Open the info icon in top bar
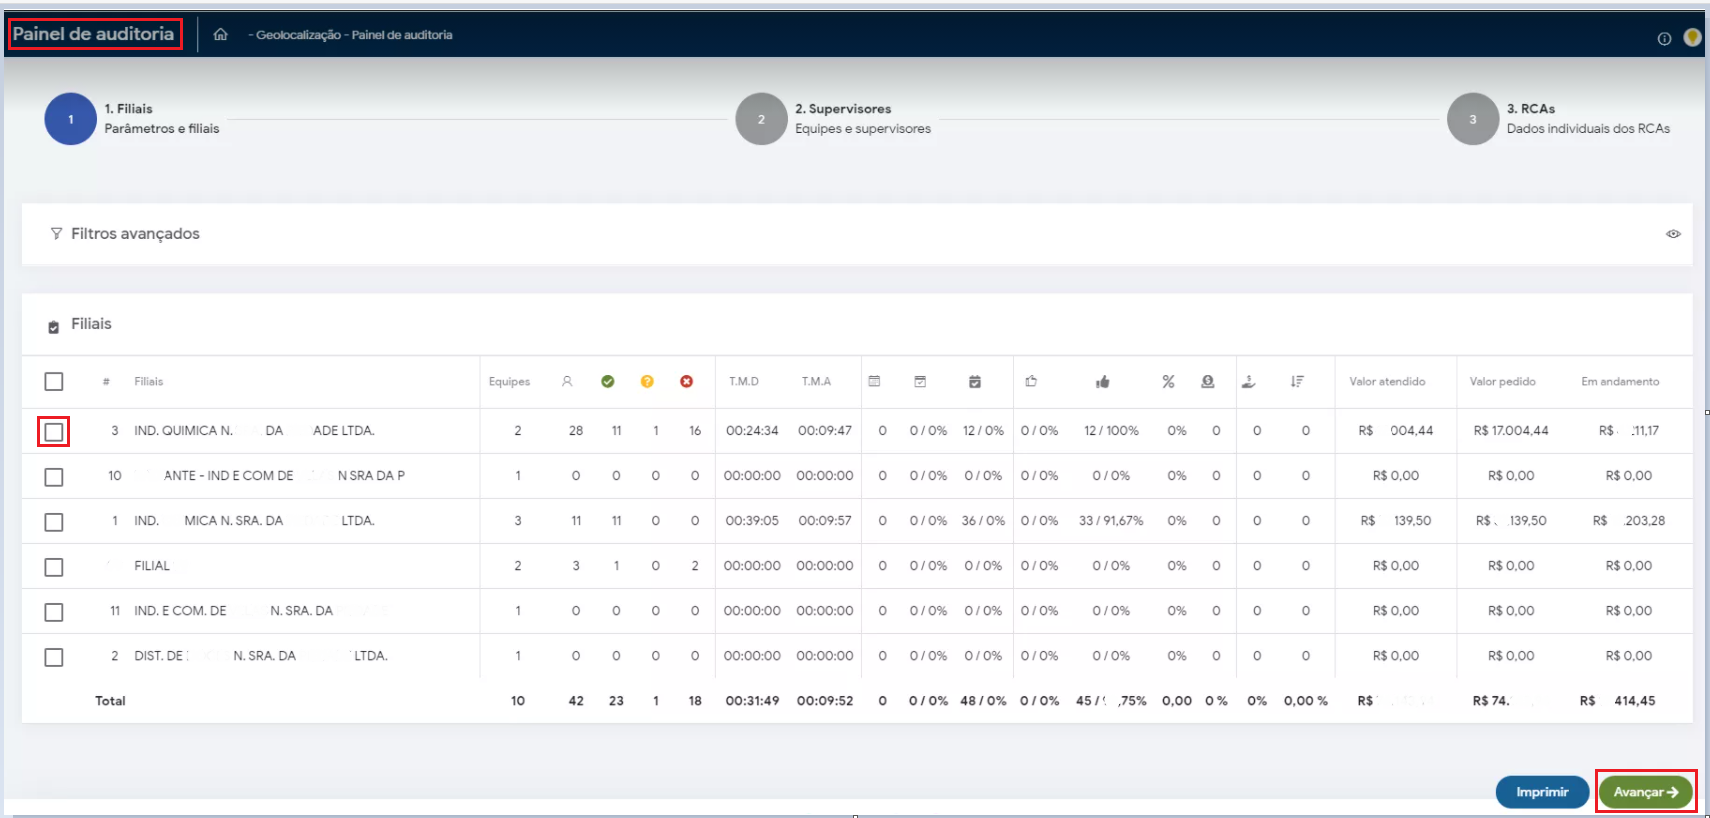This screenshot has height=818, width=1710. pos(1664,39)
